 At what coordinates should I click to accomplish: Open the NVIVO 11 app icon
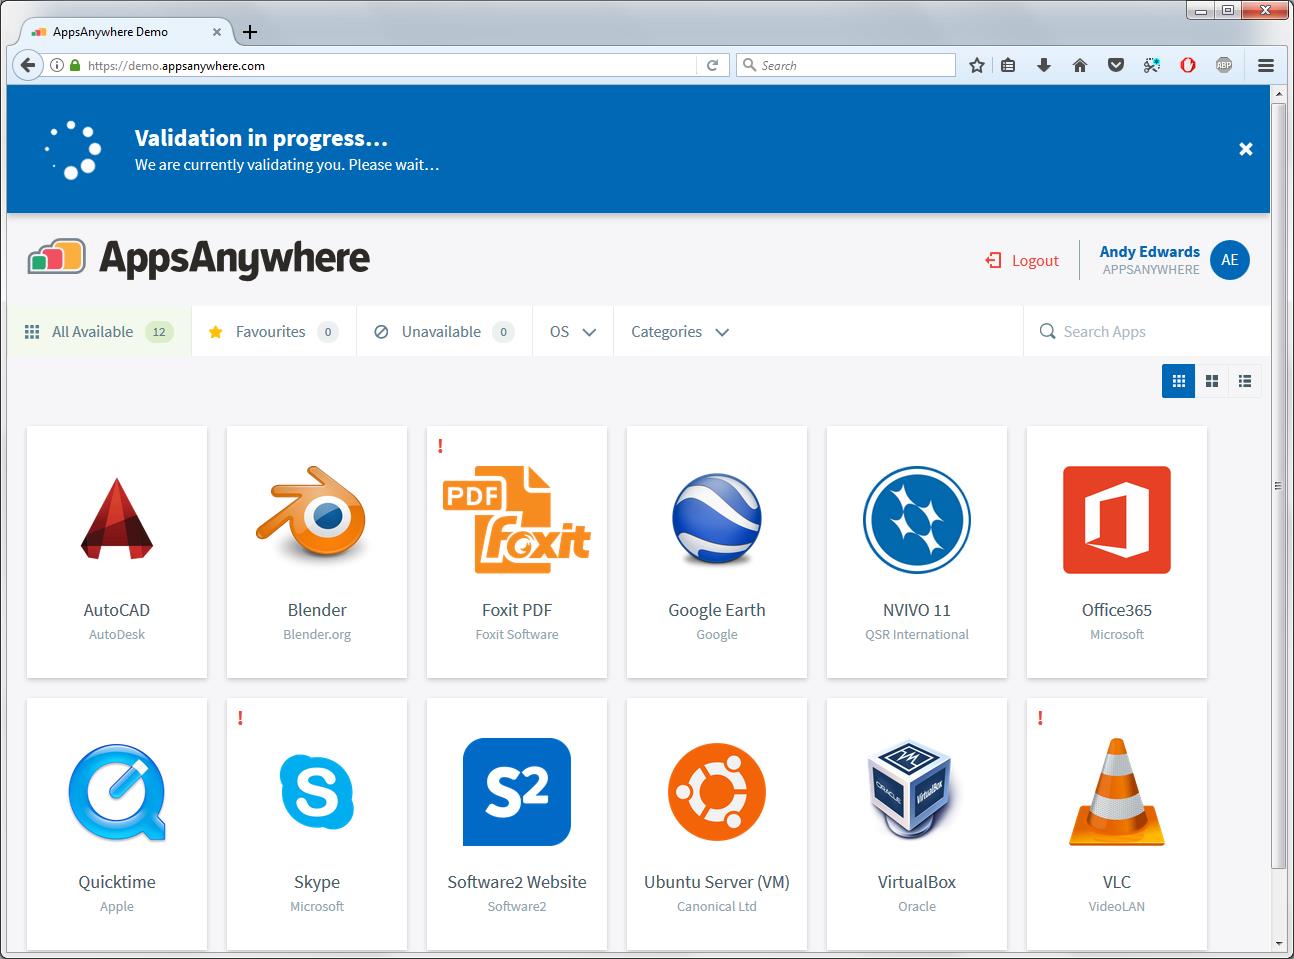point(917,520)
